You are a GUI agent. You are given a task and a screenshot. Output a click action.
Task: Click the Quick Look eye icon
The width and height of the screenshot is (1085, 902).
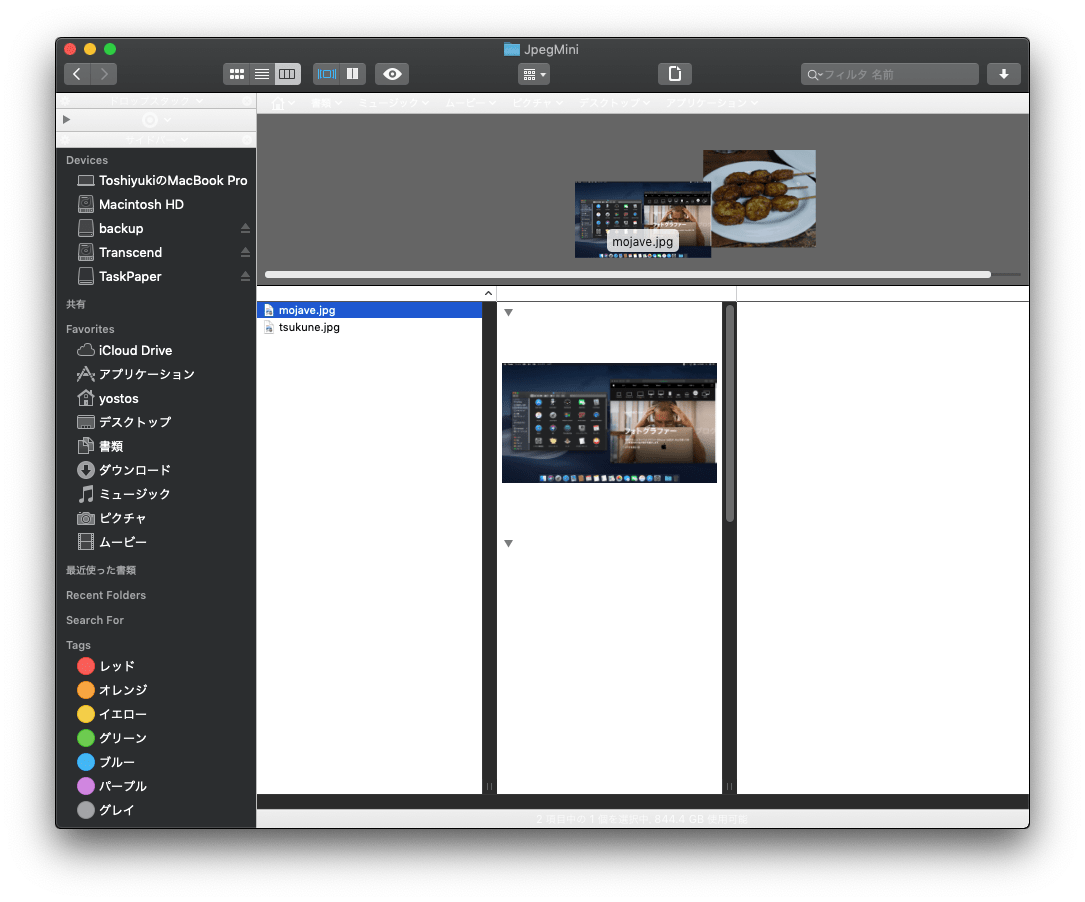pyautogui.click(x=392, y=74)
